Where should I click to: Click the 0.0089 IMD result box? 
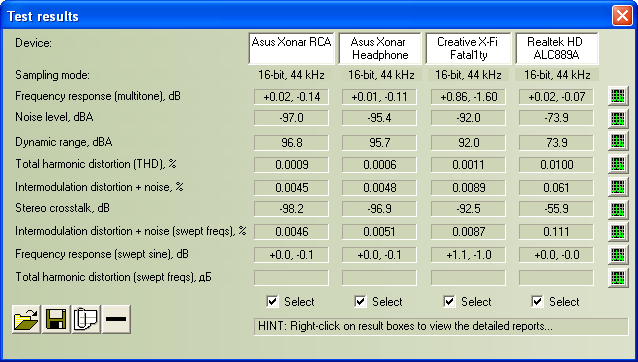click(x=468, y=188)
